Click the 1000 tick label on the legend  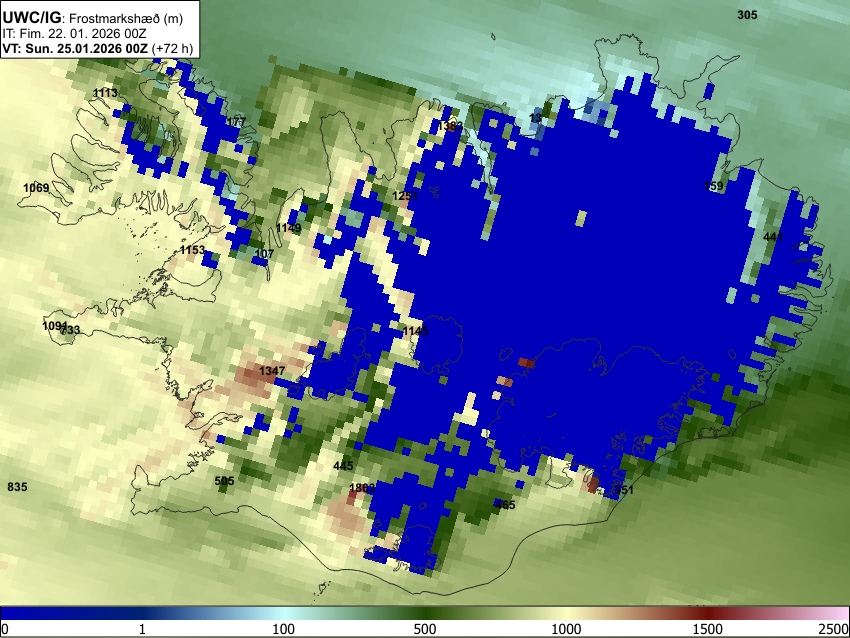point(566,629)
